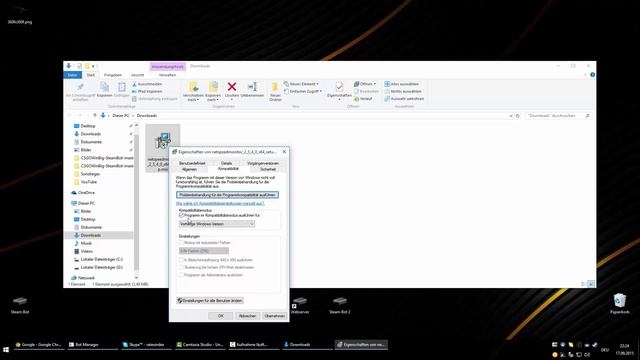
Task: Click the Windows Start button
Action: click(6, 350)
